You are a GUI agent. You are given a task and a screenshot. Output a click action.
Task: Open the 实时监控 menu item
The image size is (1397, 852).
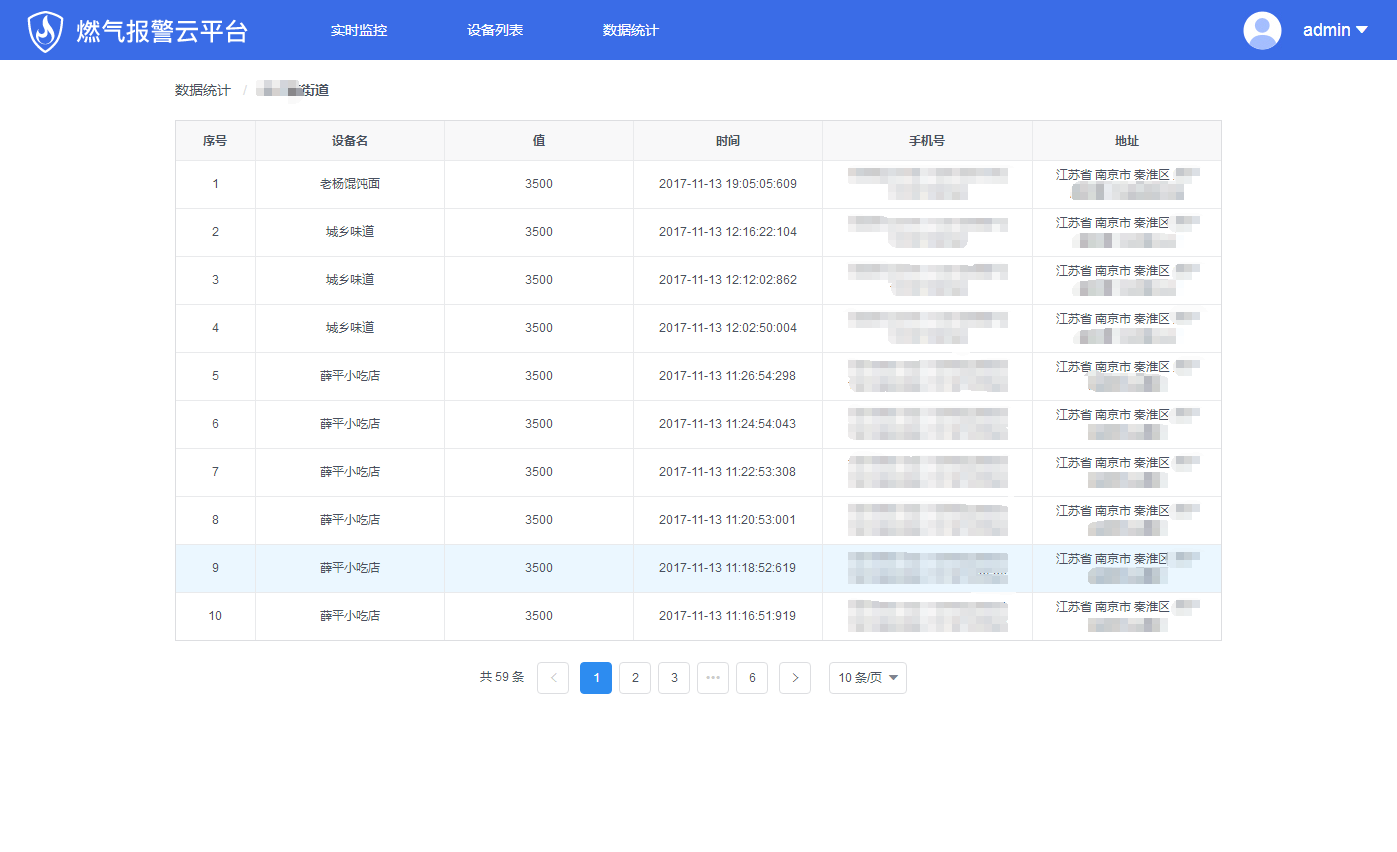coord(359,31)
